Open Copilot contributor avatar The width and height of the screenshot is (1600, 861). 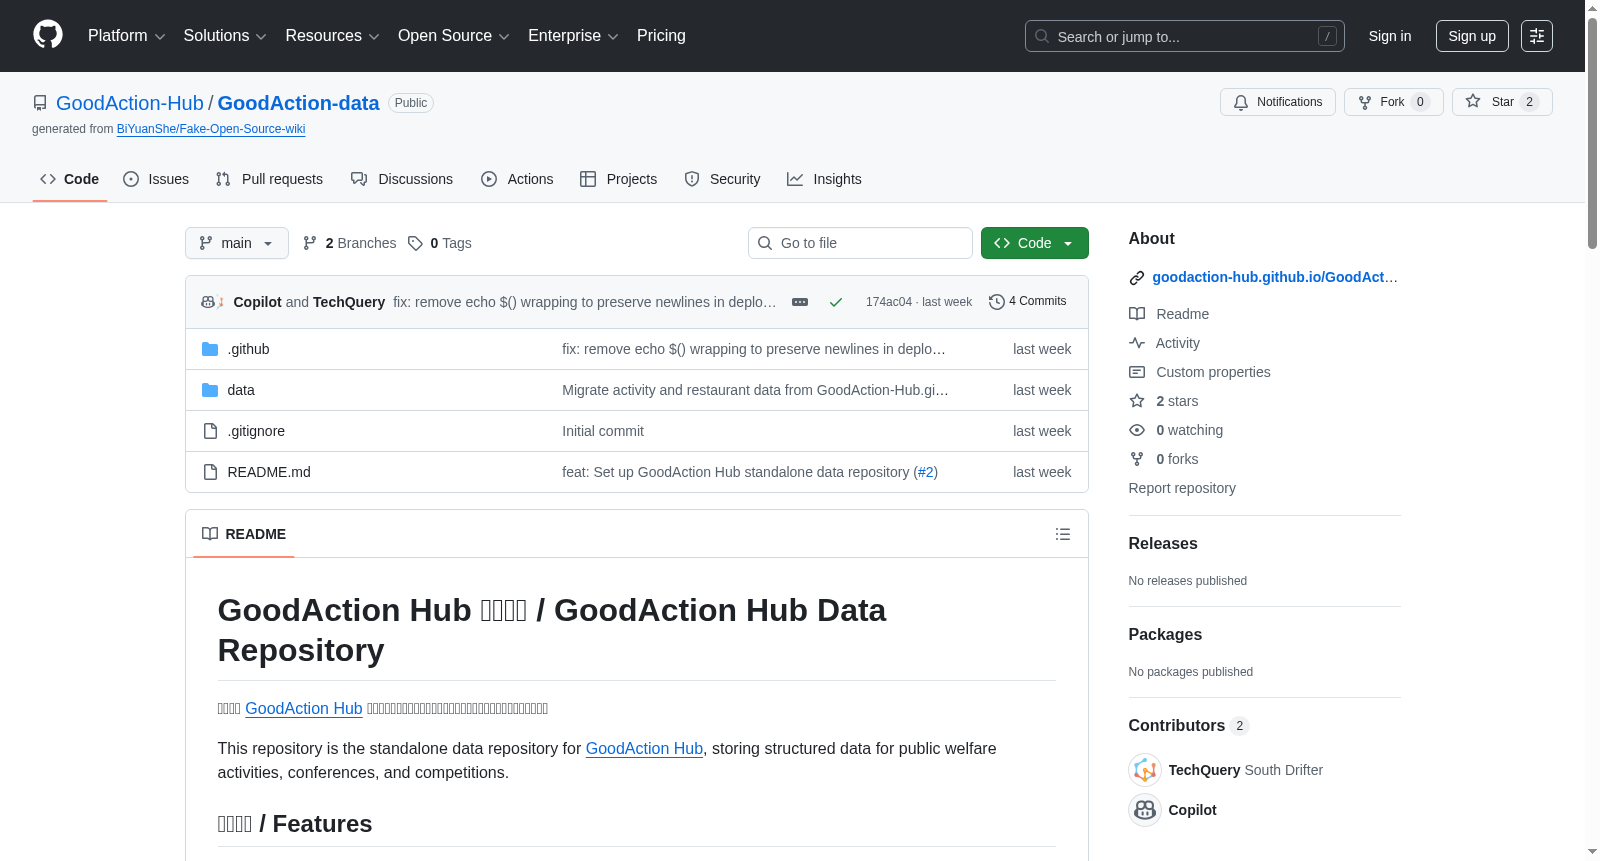(x=1145, y=810)
